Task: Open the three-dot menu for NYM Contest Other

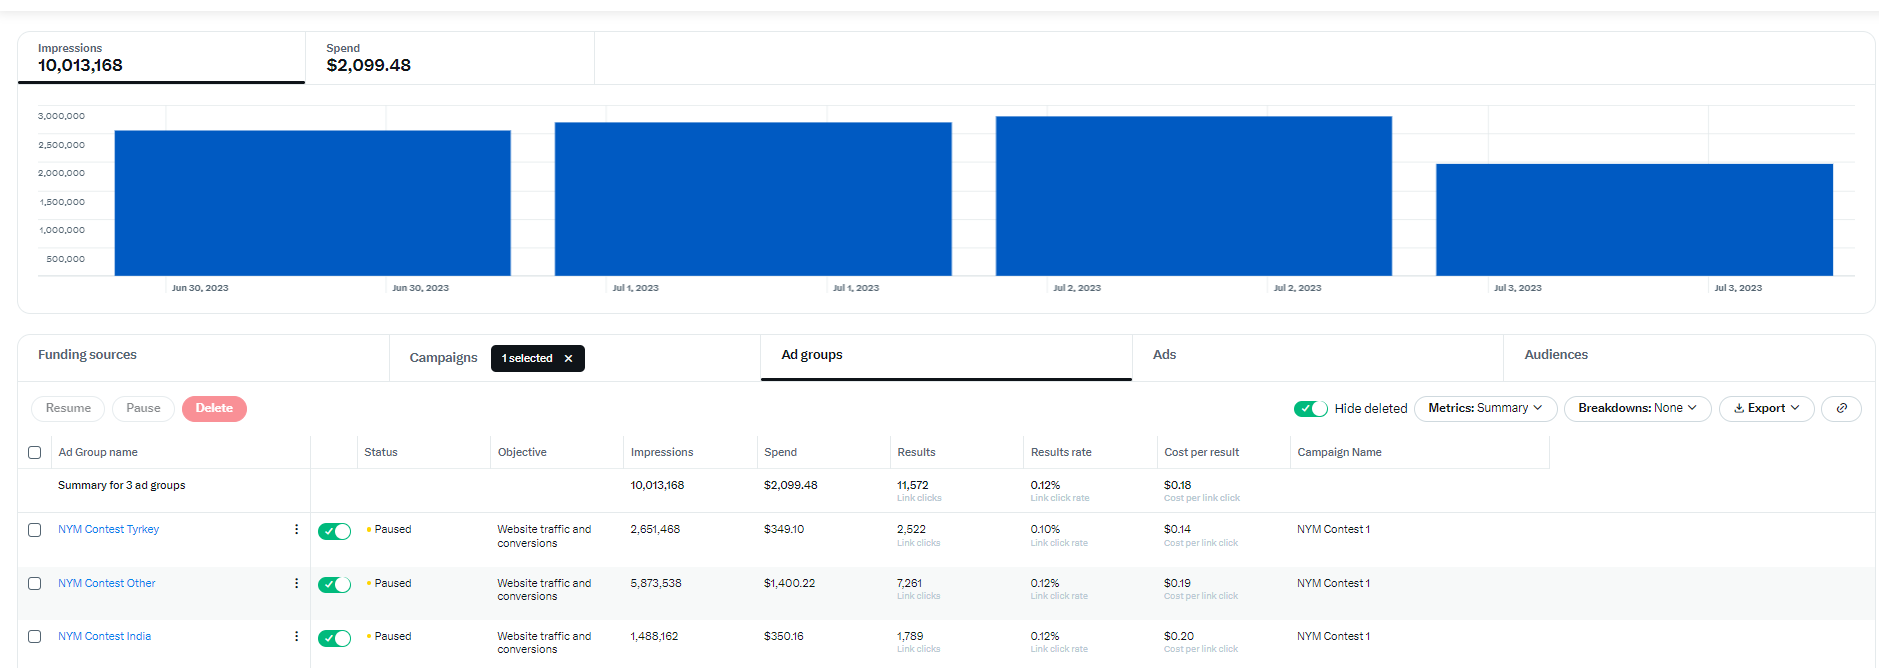Action: coord(296,583)
